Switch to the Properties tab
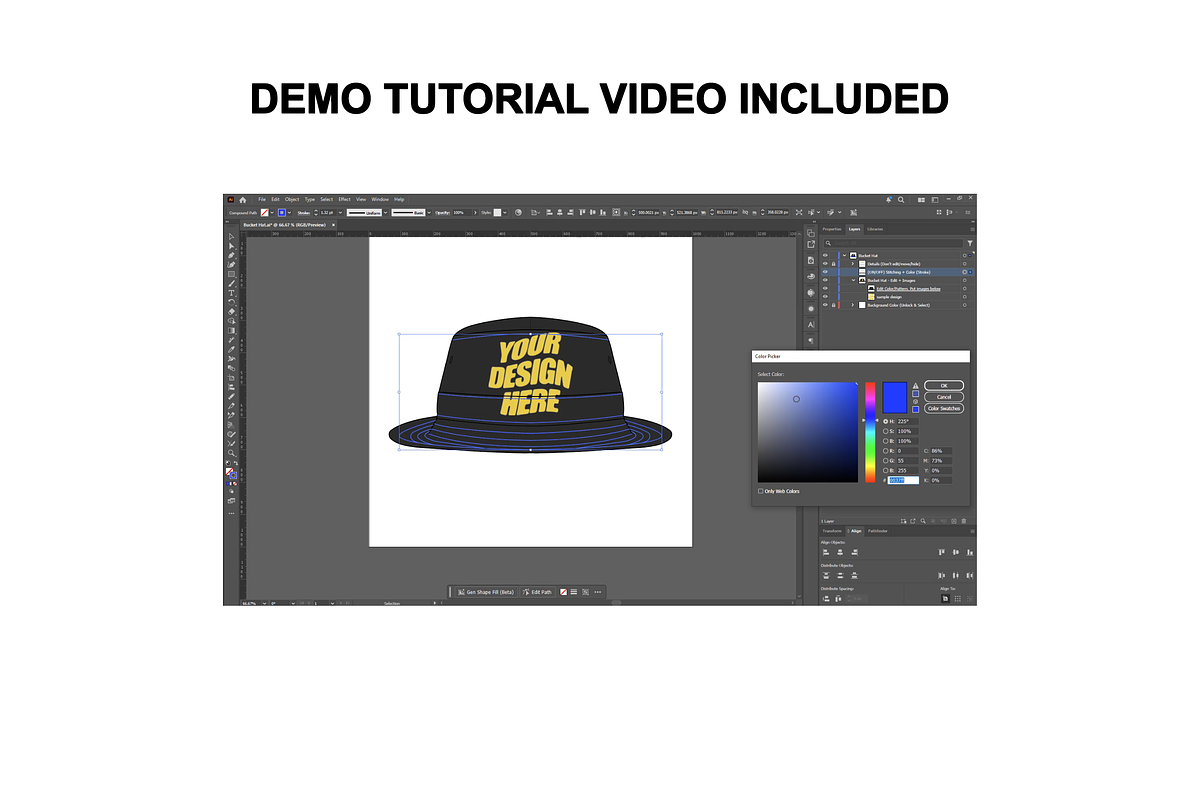The height and width of the screenshot is (800, 1200). click(832, 229)
